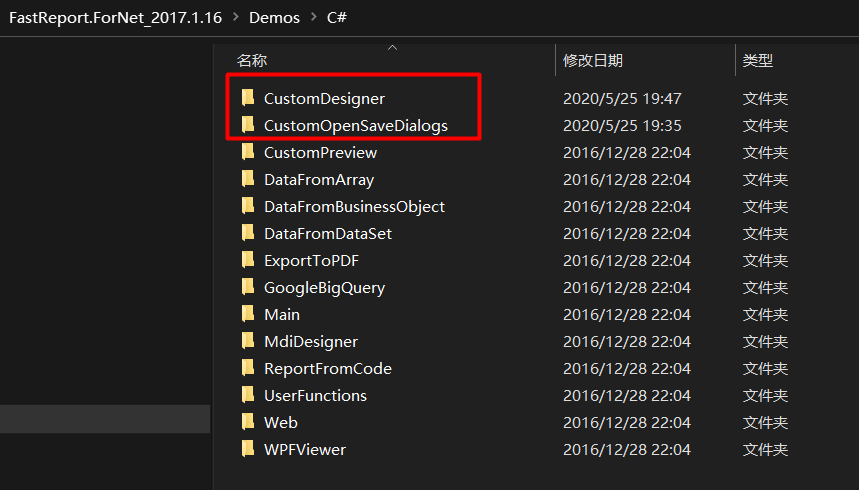Select the GoogleBigQuery folder name
This screenshot has width=859, height=490.
click(324, 288)
